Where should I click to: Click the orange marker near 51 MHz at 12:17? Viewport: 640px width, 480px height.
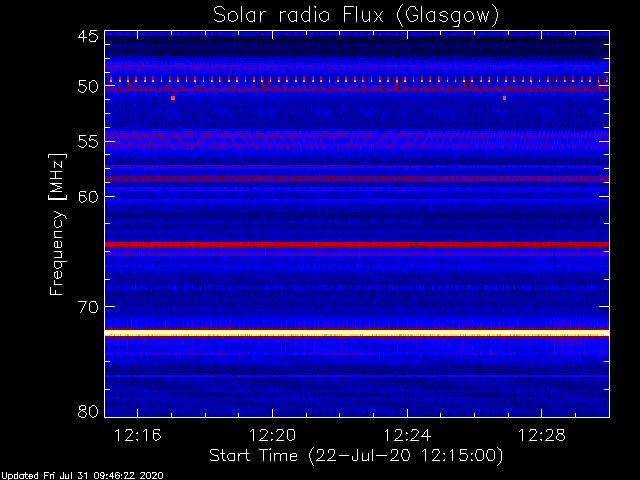click(173, 98)
